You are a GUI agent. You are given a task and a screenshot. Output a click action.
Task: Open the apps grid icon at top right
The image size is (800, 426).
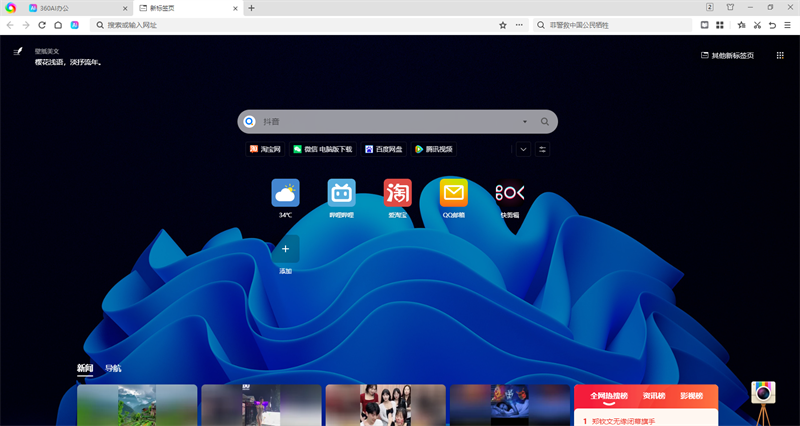[780, 56]
